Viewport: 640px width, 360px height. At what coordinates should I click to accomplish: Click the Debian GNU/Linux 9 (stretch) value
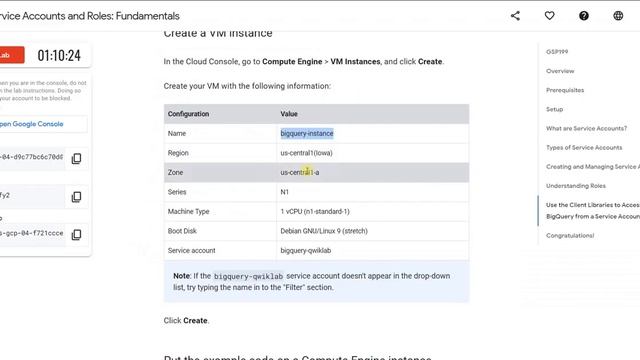click(324, 231)
